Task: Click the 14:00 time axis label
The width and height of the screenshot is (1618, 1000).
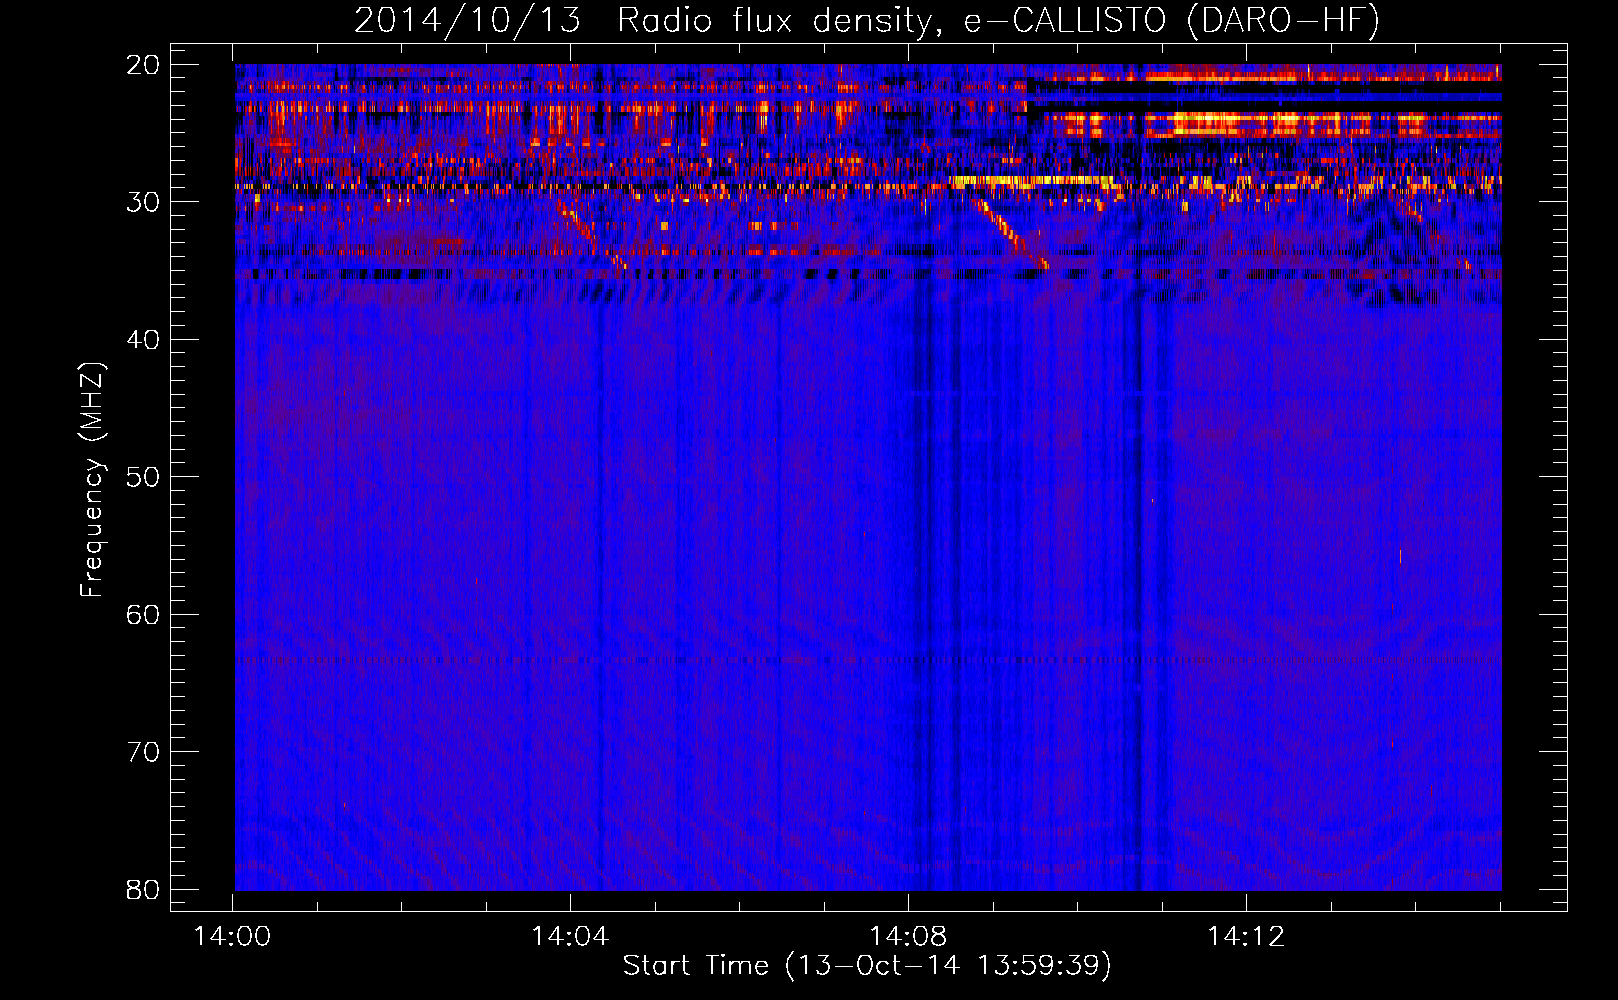Action: pos(232,937)
